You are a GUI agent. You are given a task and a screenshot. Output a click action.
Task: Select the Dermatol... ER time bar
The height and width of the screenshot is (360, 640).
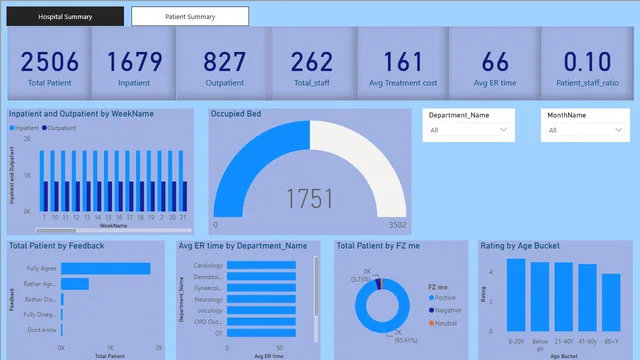261,277
